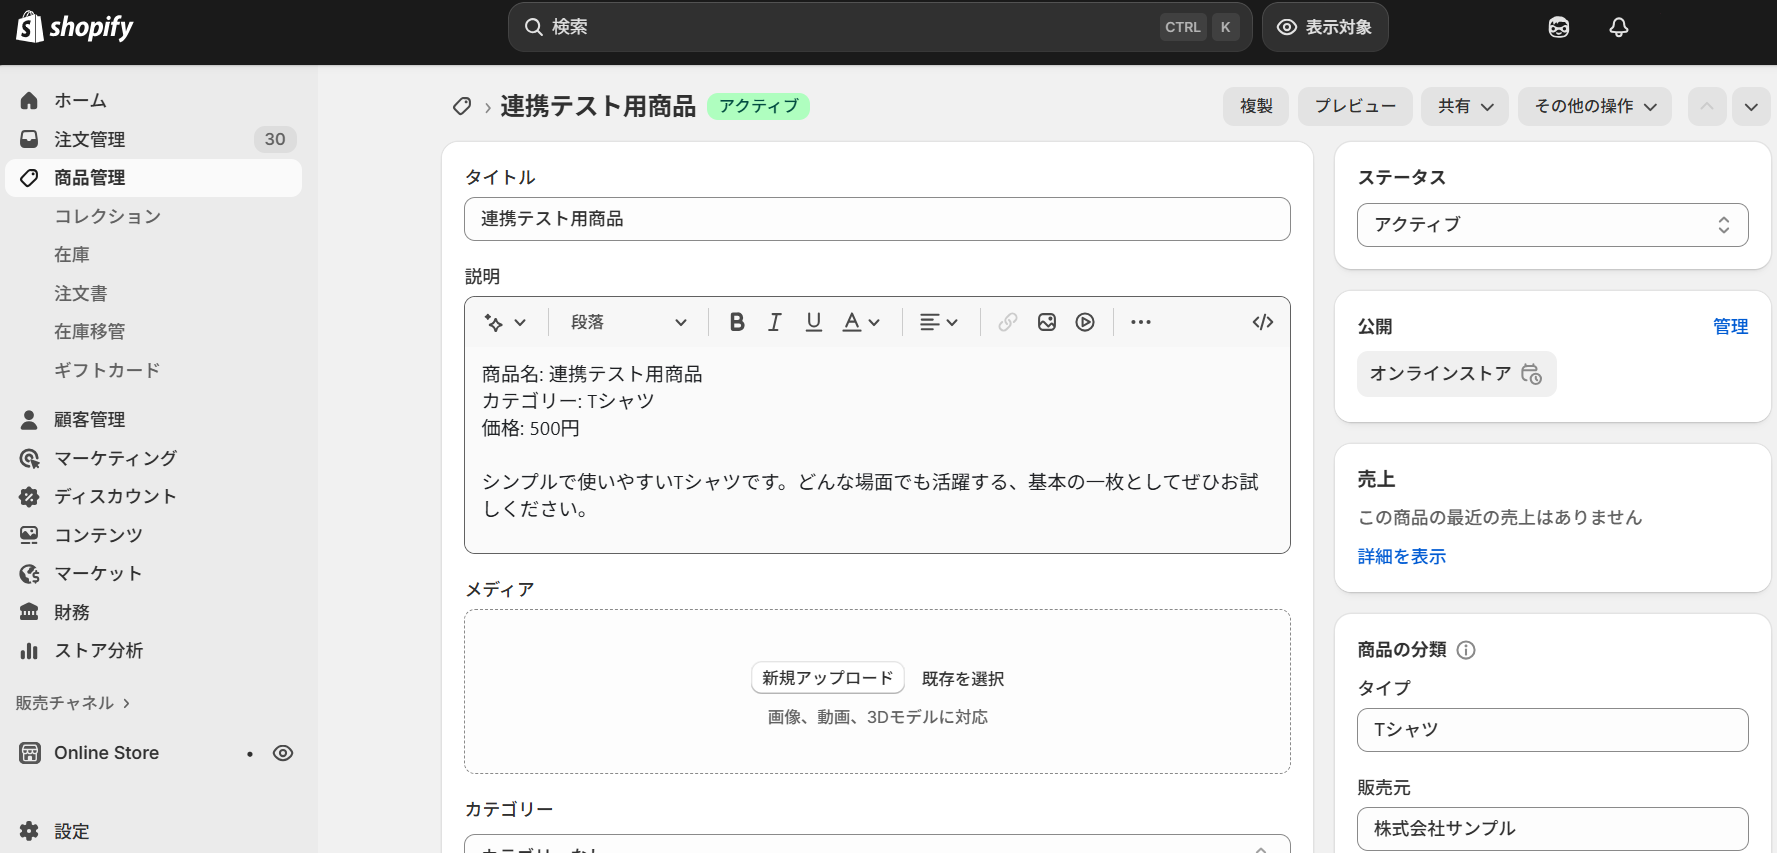Click the 販売元 input field
The height and width of the screenshot is (853, 1777).
click(1552, 829)
